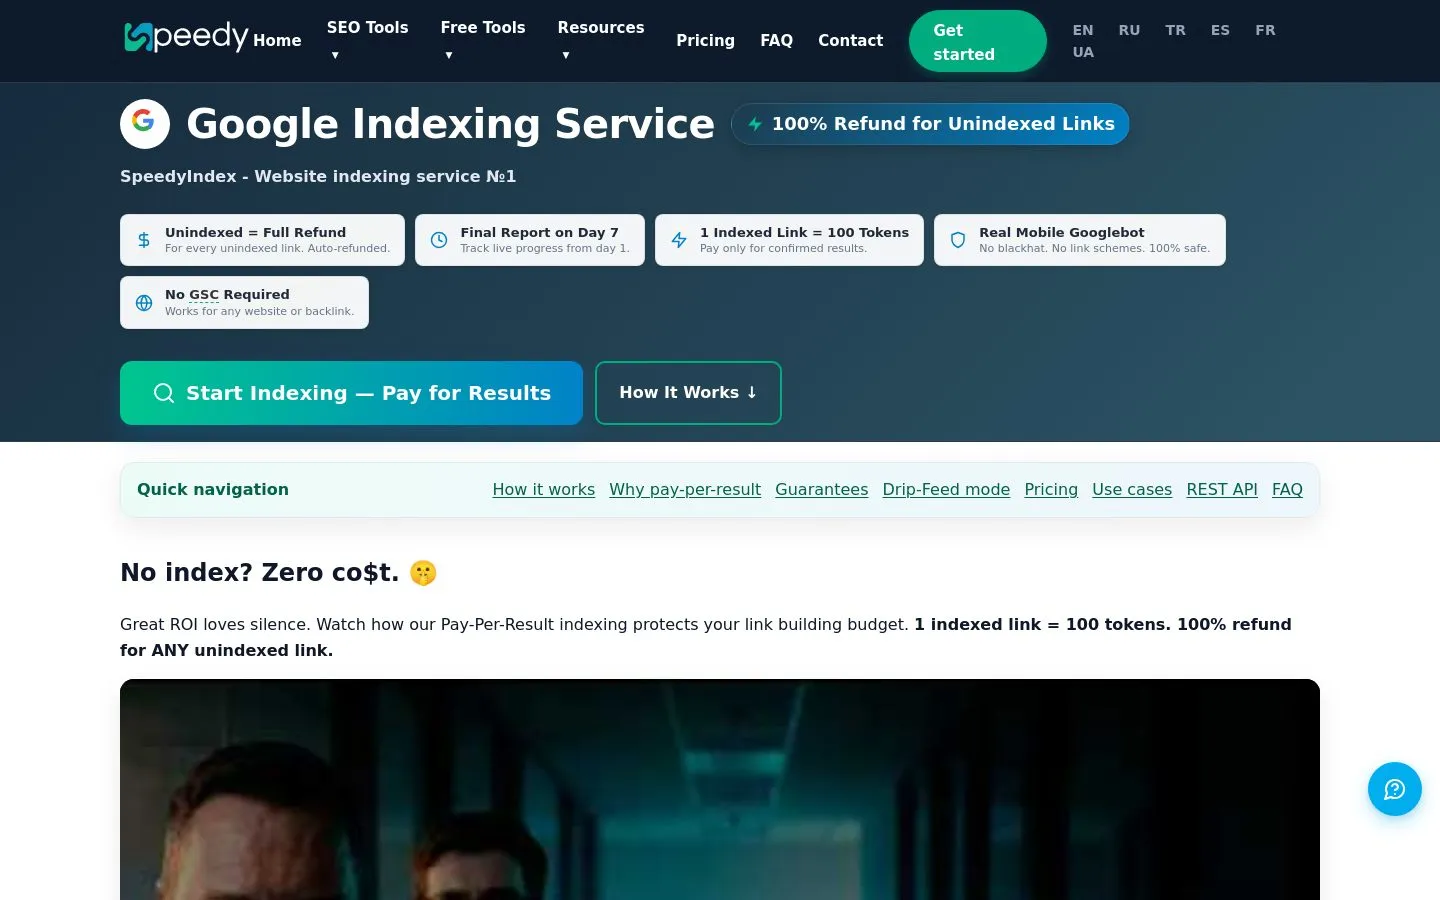
Task: Jump to Use cases link
Action: point(1132,489)
